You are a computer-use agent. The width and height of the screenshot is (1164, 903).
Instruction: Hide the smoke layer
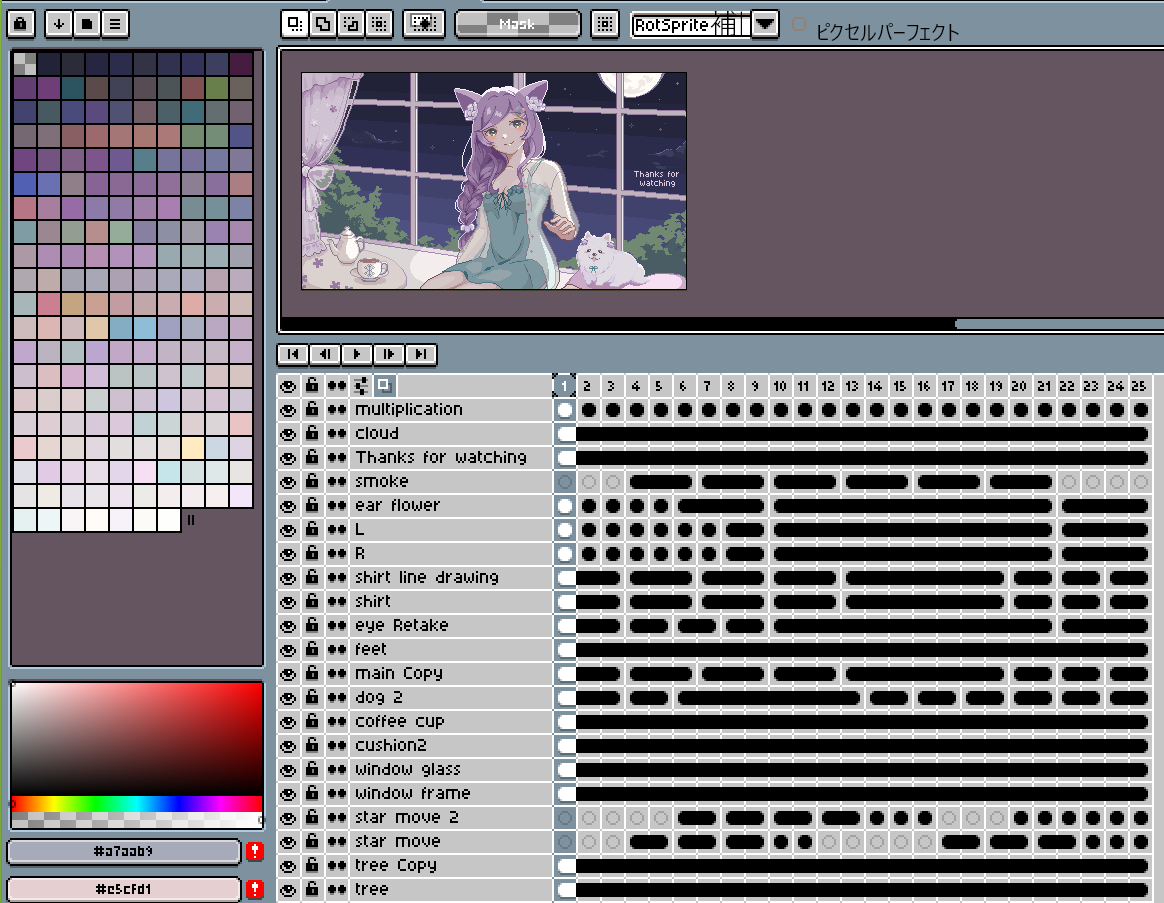pos(288,482)
